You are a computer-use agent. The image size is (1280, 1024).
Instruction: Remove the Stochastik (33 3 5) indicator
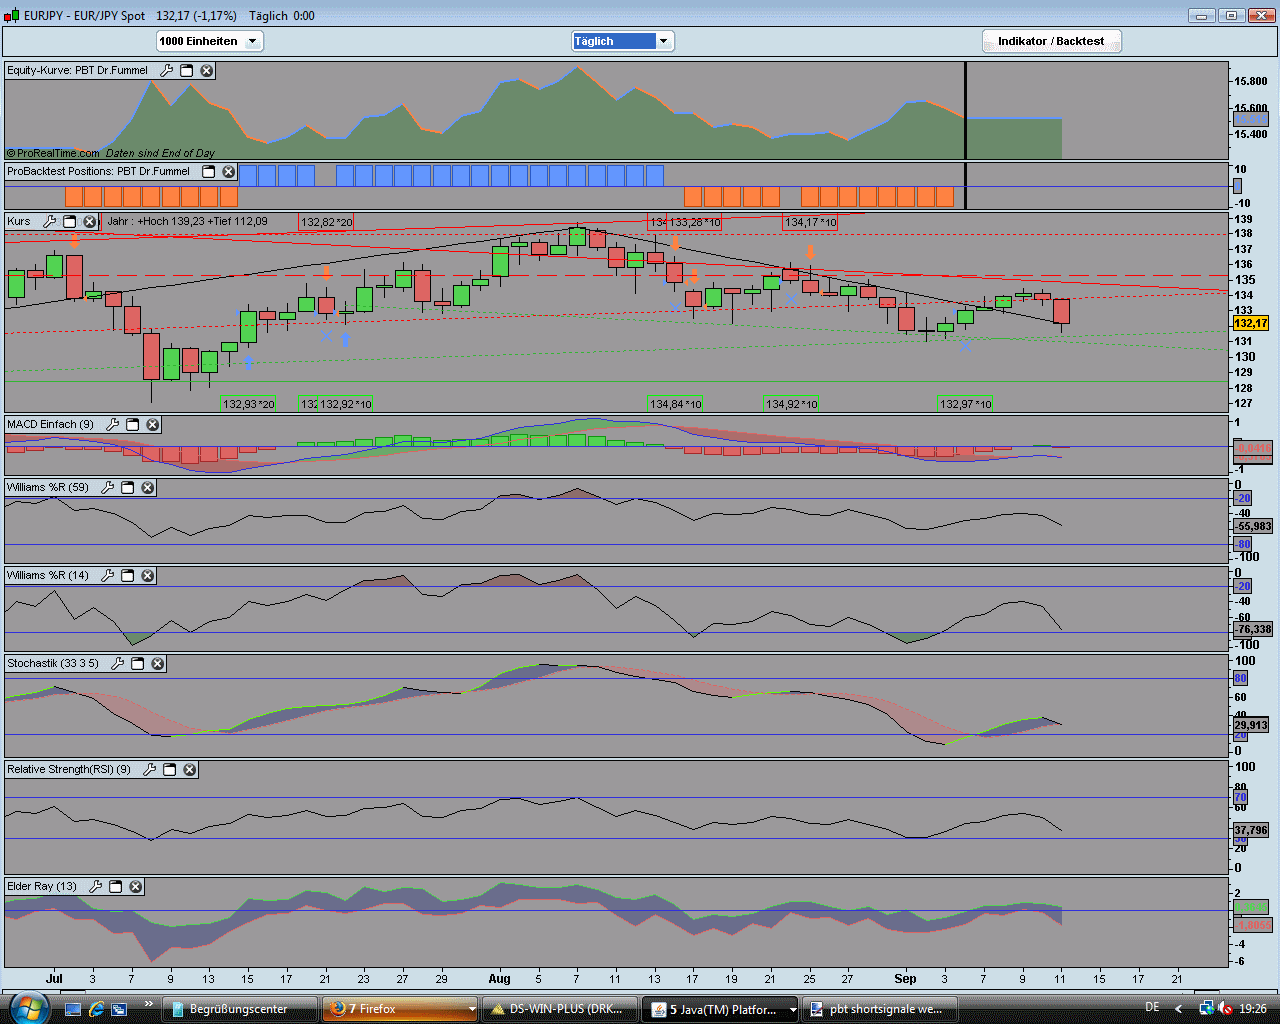pyautogui.click(x=158, y=664)
